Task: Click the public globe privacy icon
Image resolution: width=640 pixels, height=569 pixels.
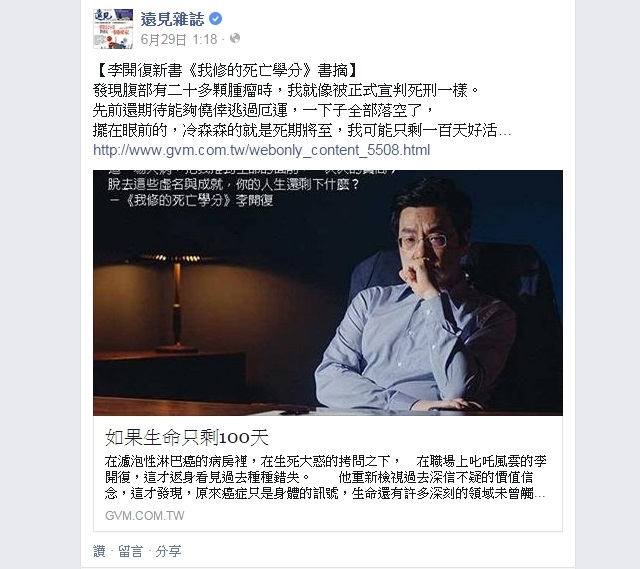Action: pyautogui.click(x=235, y=38)
